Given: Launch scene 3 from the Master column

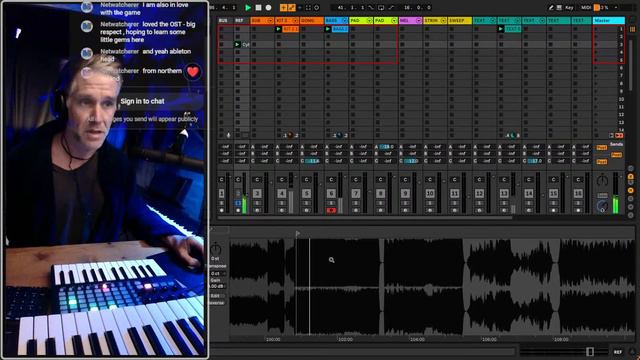Looking at the screenshot, I should 596,44.
